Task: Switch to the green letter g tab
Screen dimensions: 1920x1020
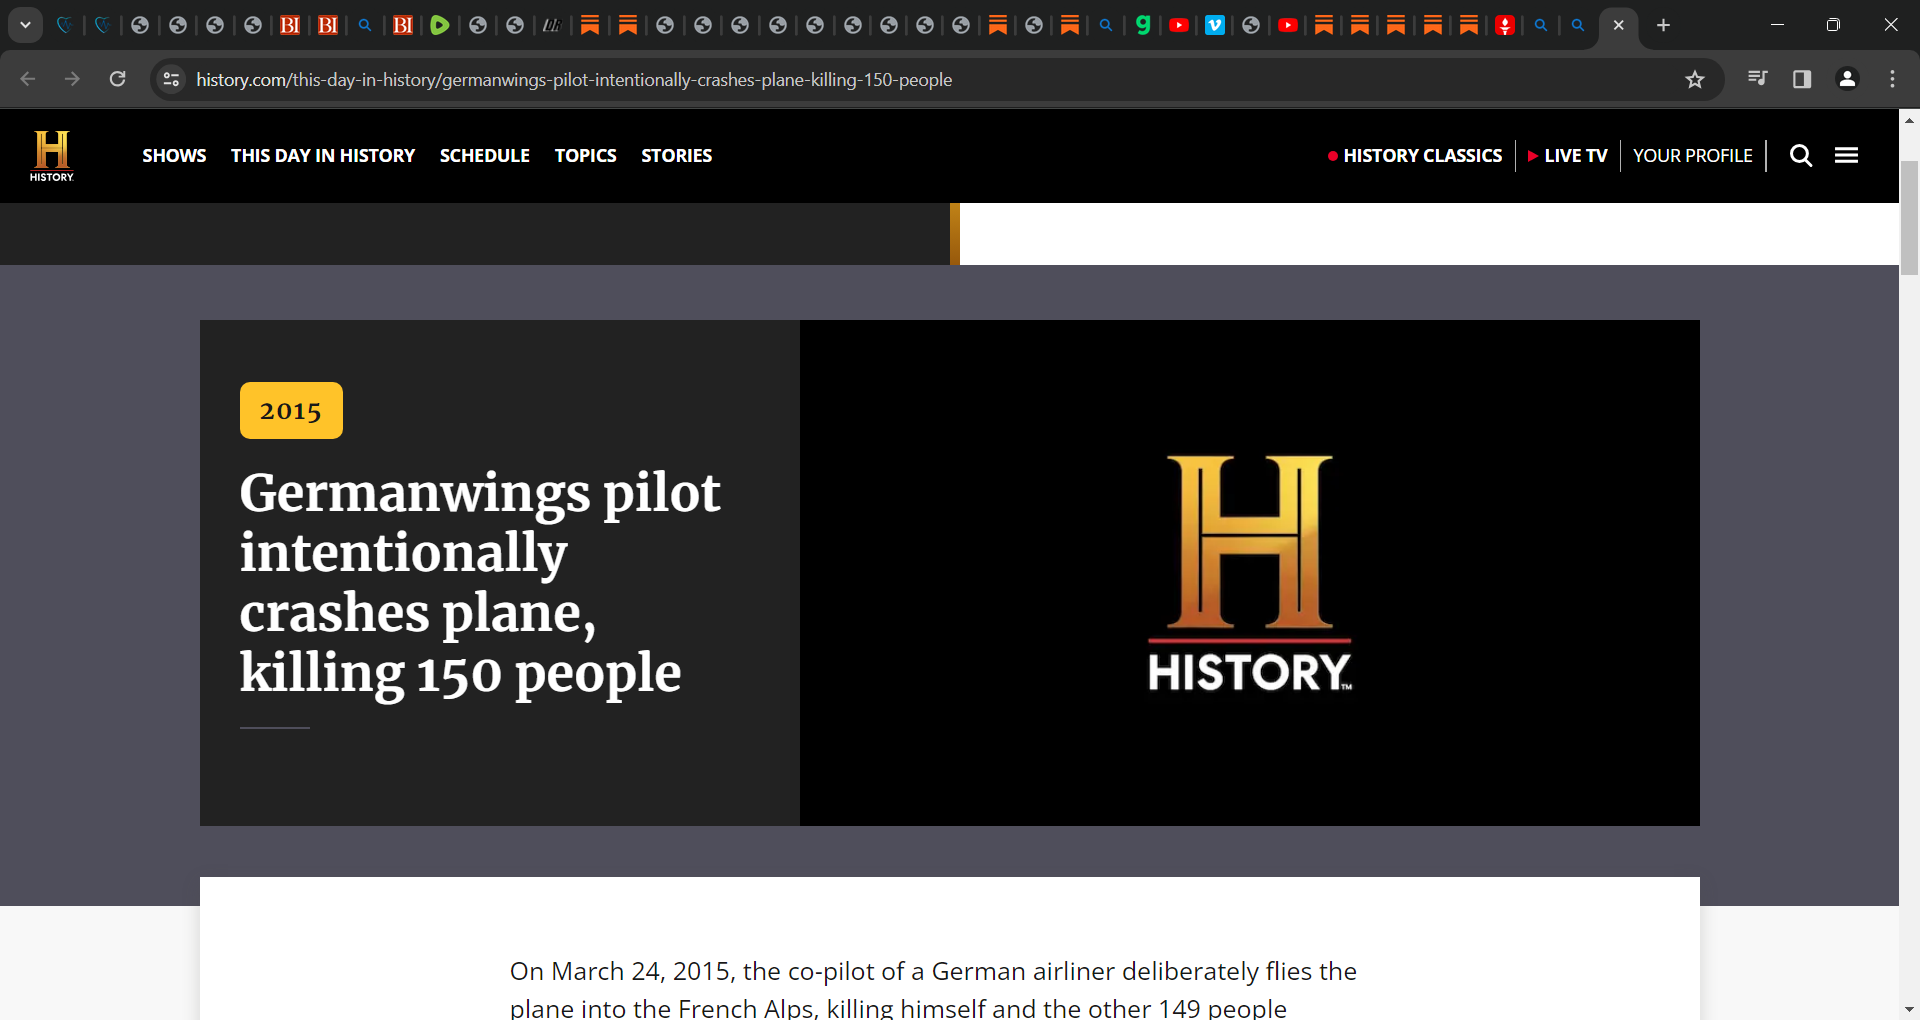Action: (x=1143, y=25)
